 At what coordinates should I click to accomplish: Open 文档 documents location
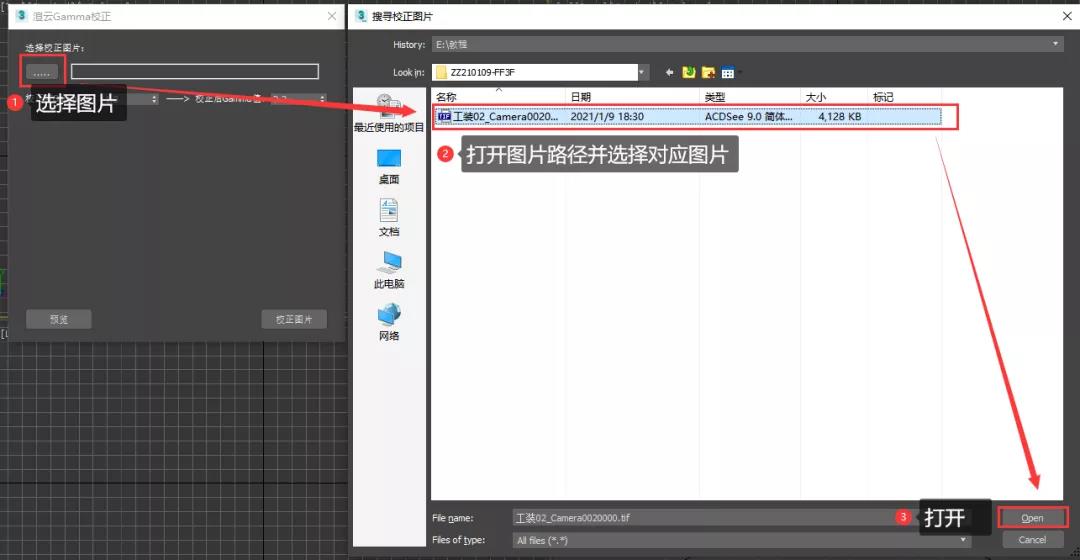click(389, 217)
